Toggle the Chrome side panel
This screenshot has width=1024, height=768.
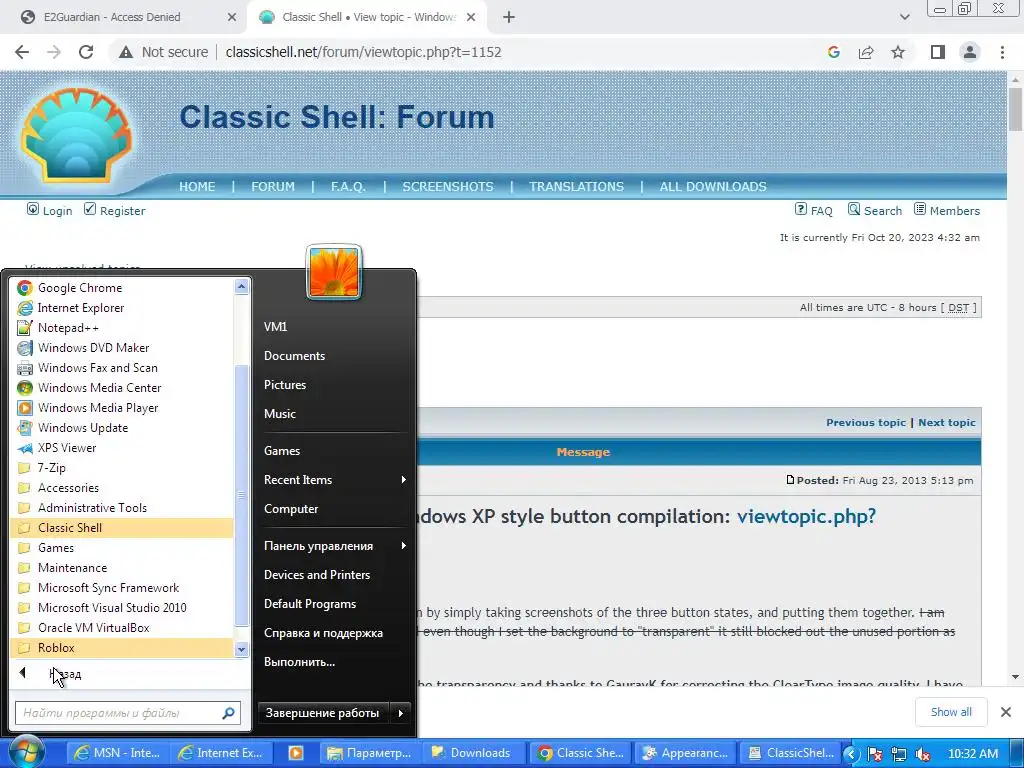click(x=938, y=52)
